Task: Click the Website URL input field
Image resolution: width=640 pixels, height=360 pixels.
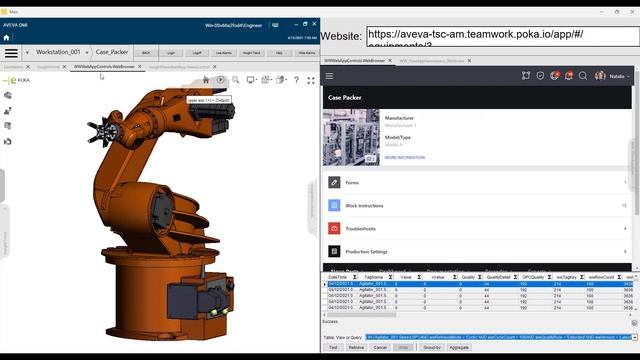Action: (503, 37)
